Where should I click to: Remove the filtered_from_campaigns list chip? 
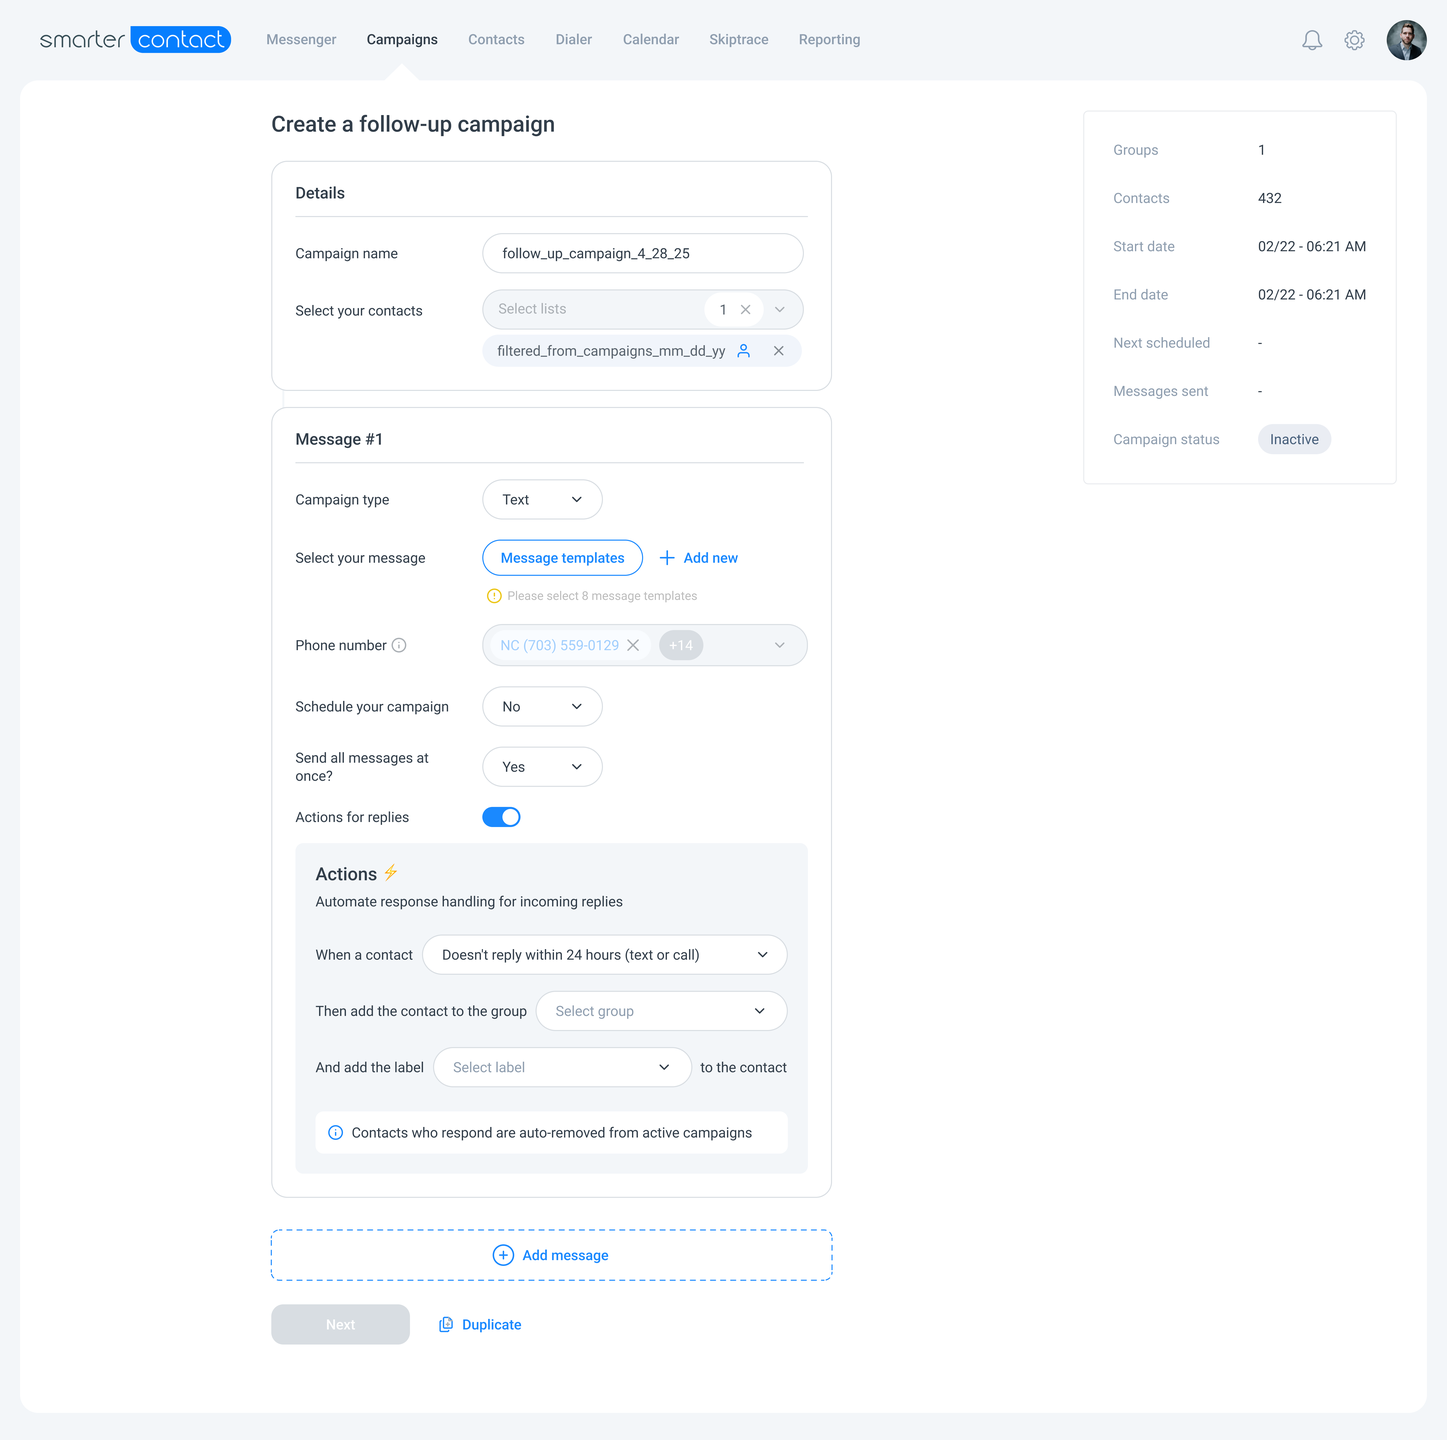tap(778, 351)
